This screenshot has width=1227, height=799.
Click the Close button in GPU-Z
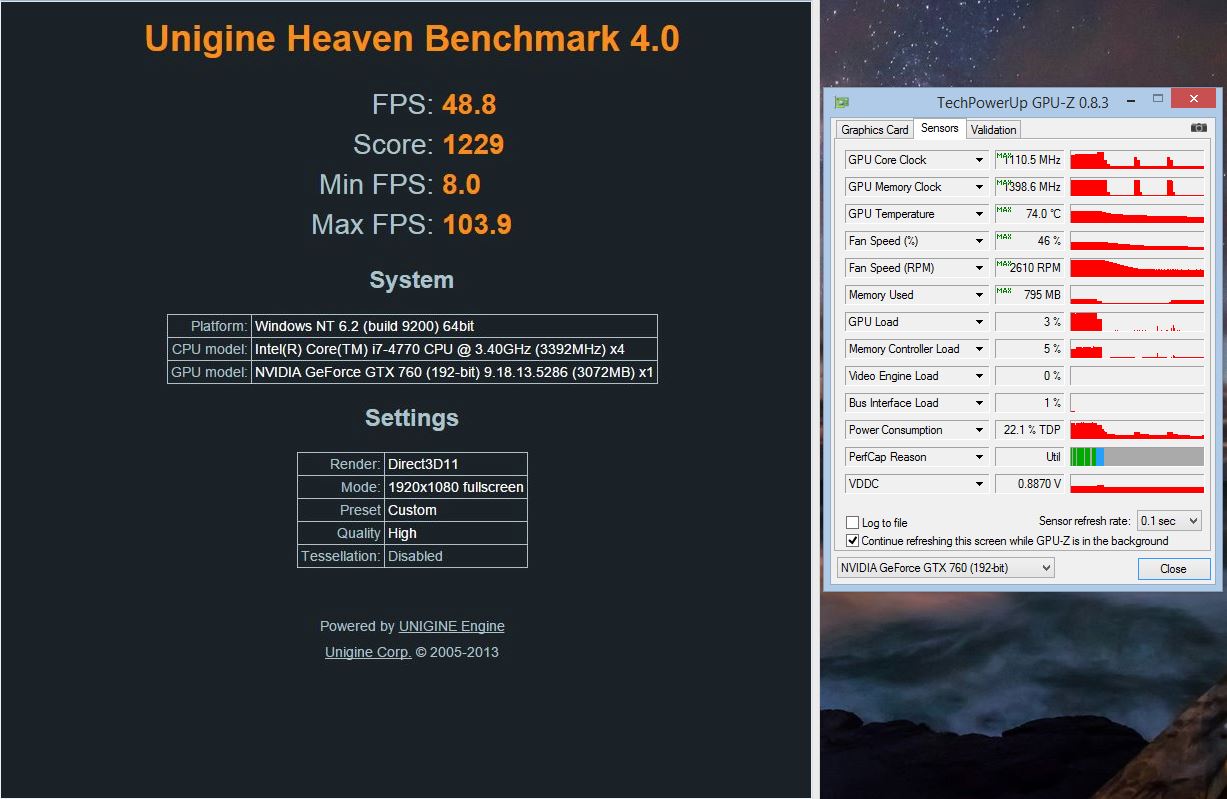[x=1173, y=569]
